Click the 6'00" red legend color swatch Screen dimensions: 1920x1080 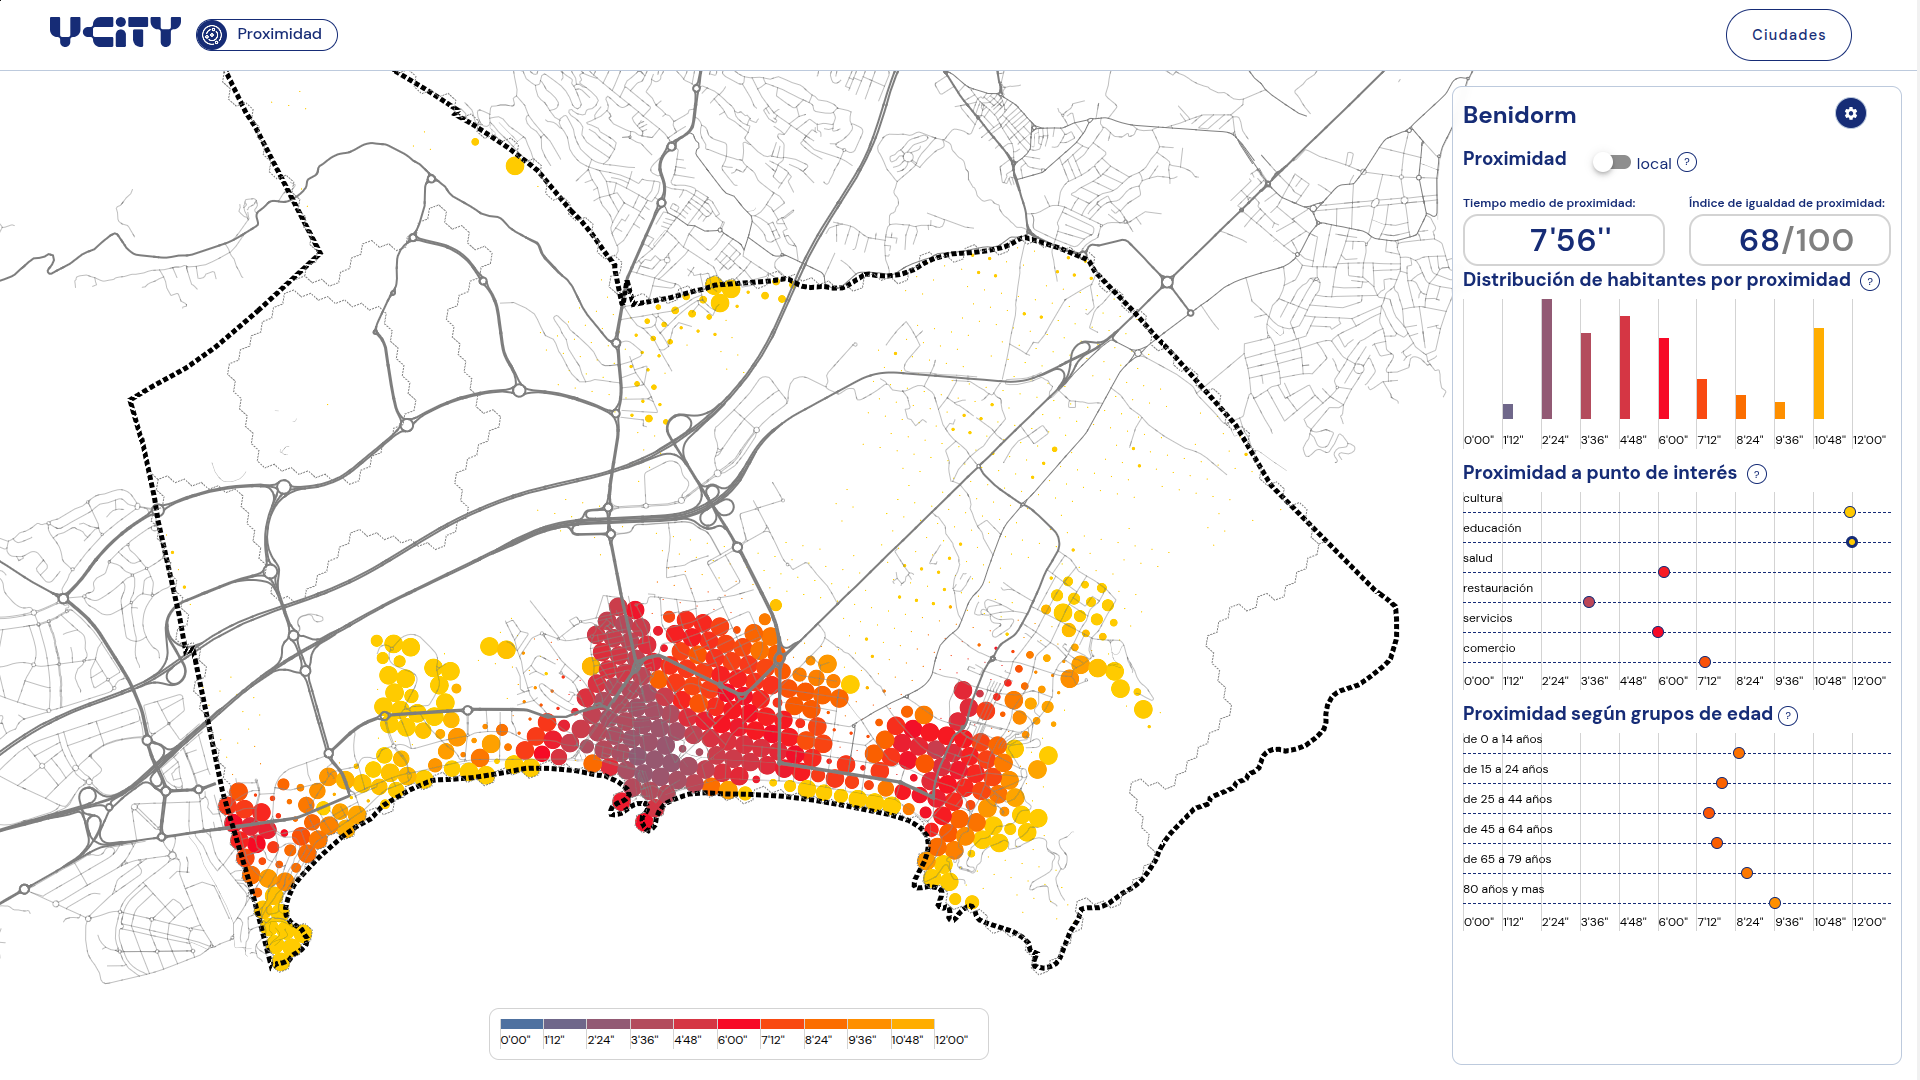coord(738,1024)
